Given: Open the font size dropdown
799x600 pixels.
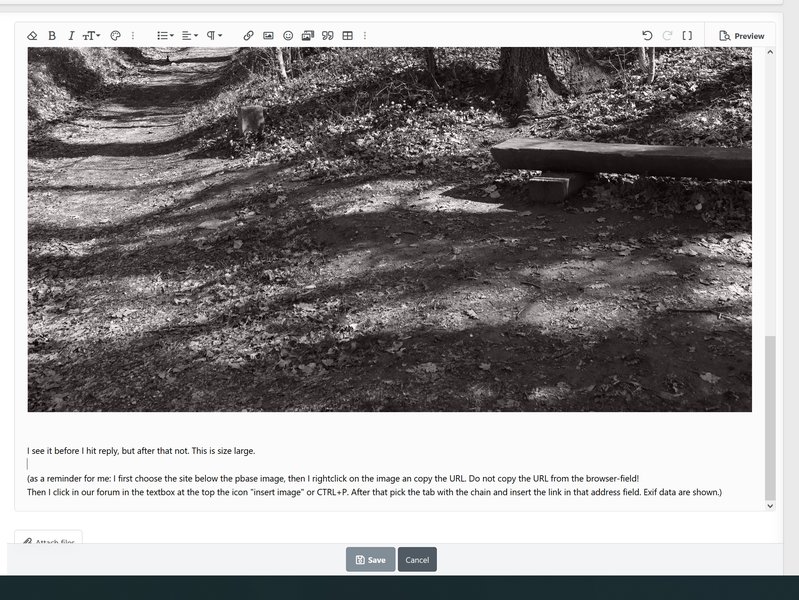Looking at the screenshot, I should pos(91,36).
